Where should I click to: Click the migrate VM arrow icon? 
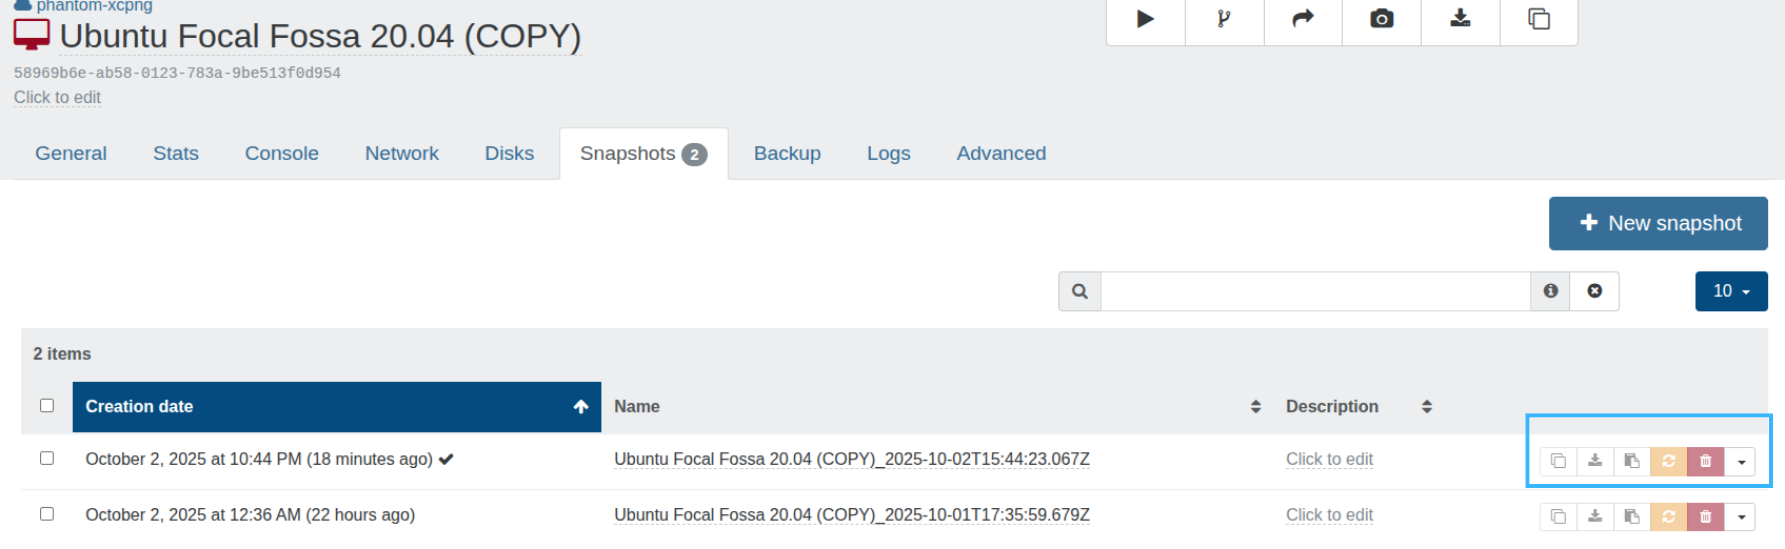1303,19
